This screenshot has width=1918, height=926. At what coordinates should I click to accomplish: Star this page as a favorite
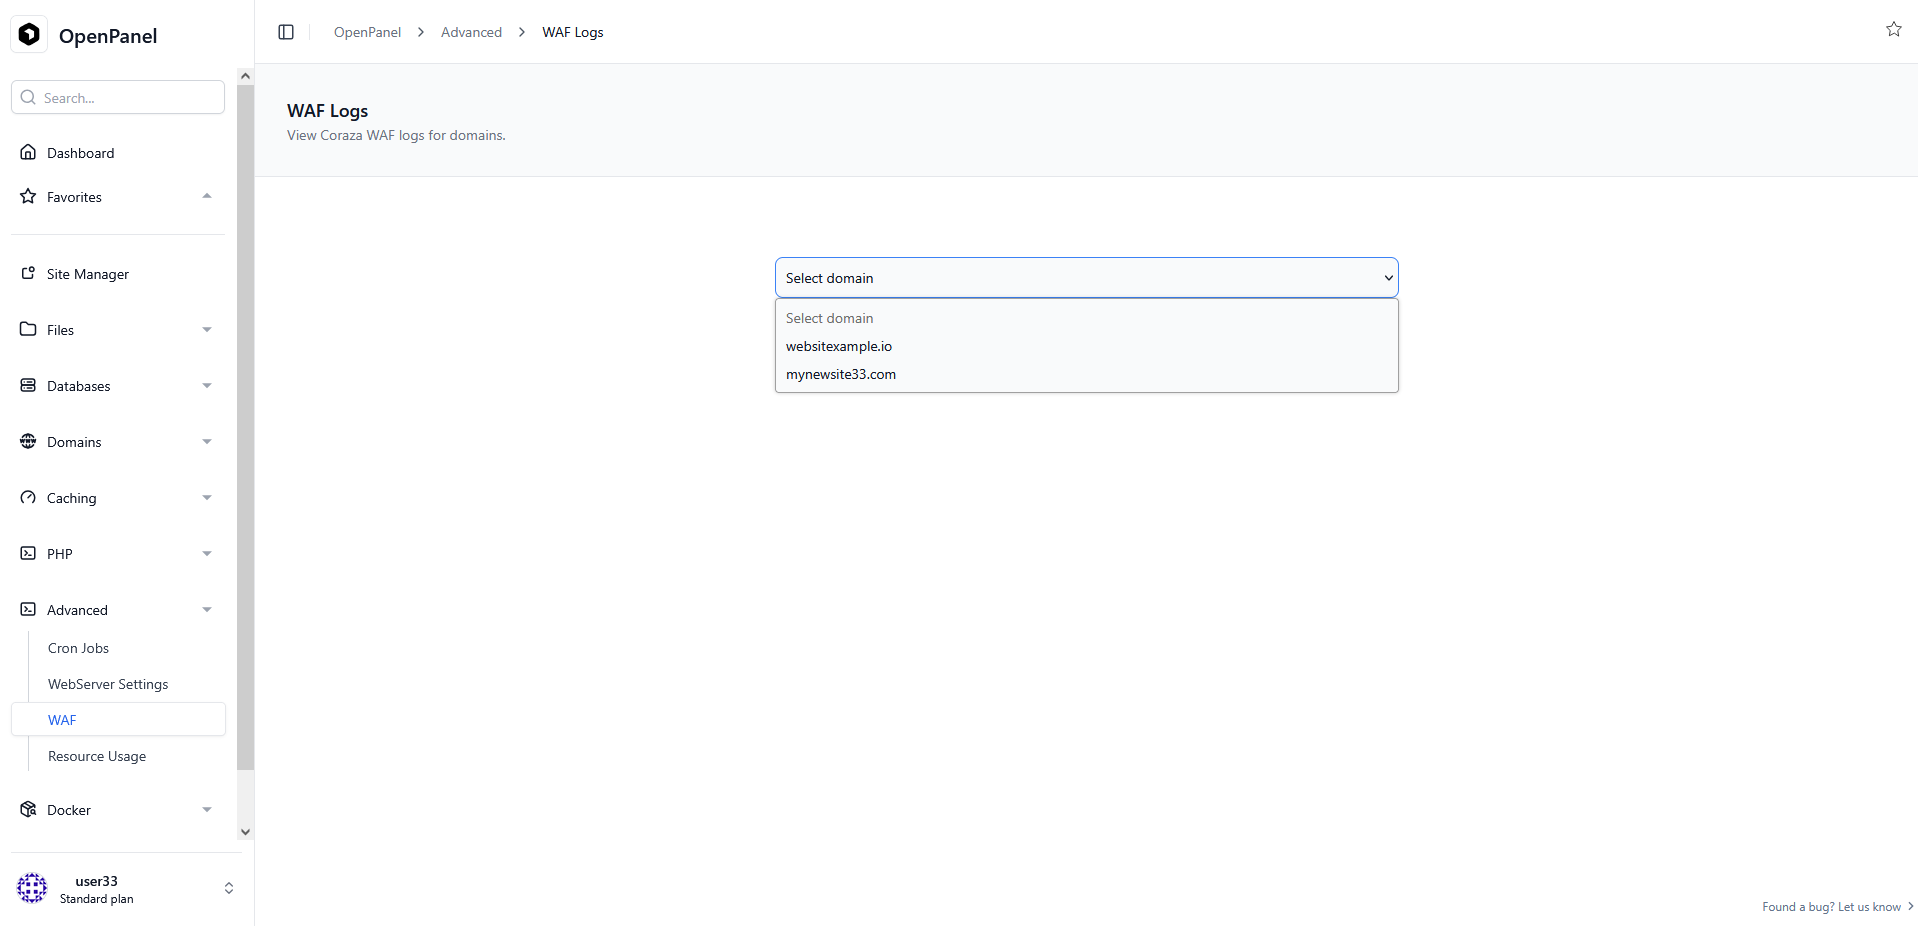(1893, 30)
